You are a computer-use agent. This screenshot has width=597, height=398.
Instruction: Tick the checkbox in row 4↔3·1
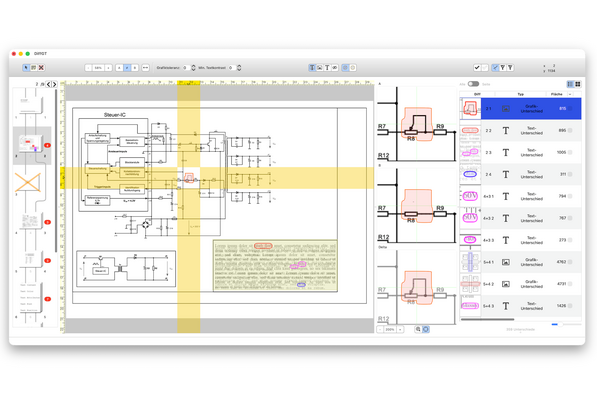point(570,196)
